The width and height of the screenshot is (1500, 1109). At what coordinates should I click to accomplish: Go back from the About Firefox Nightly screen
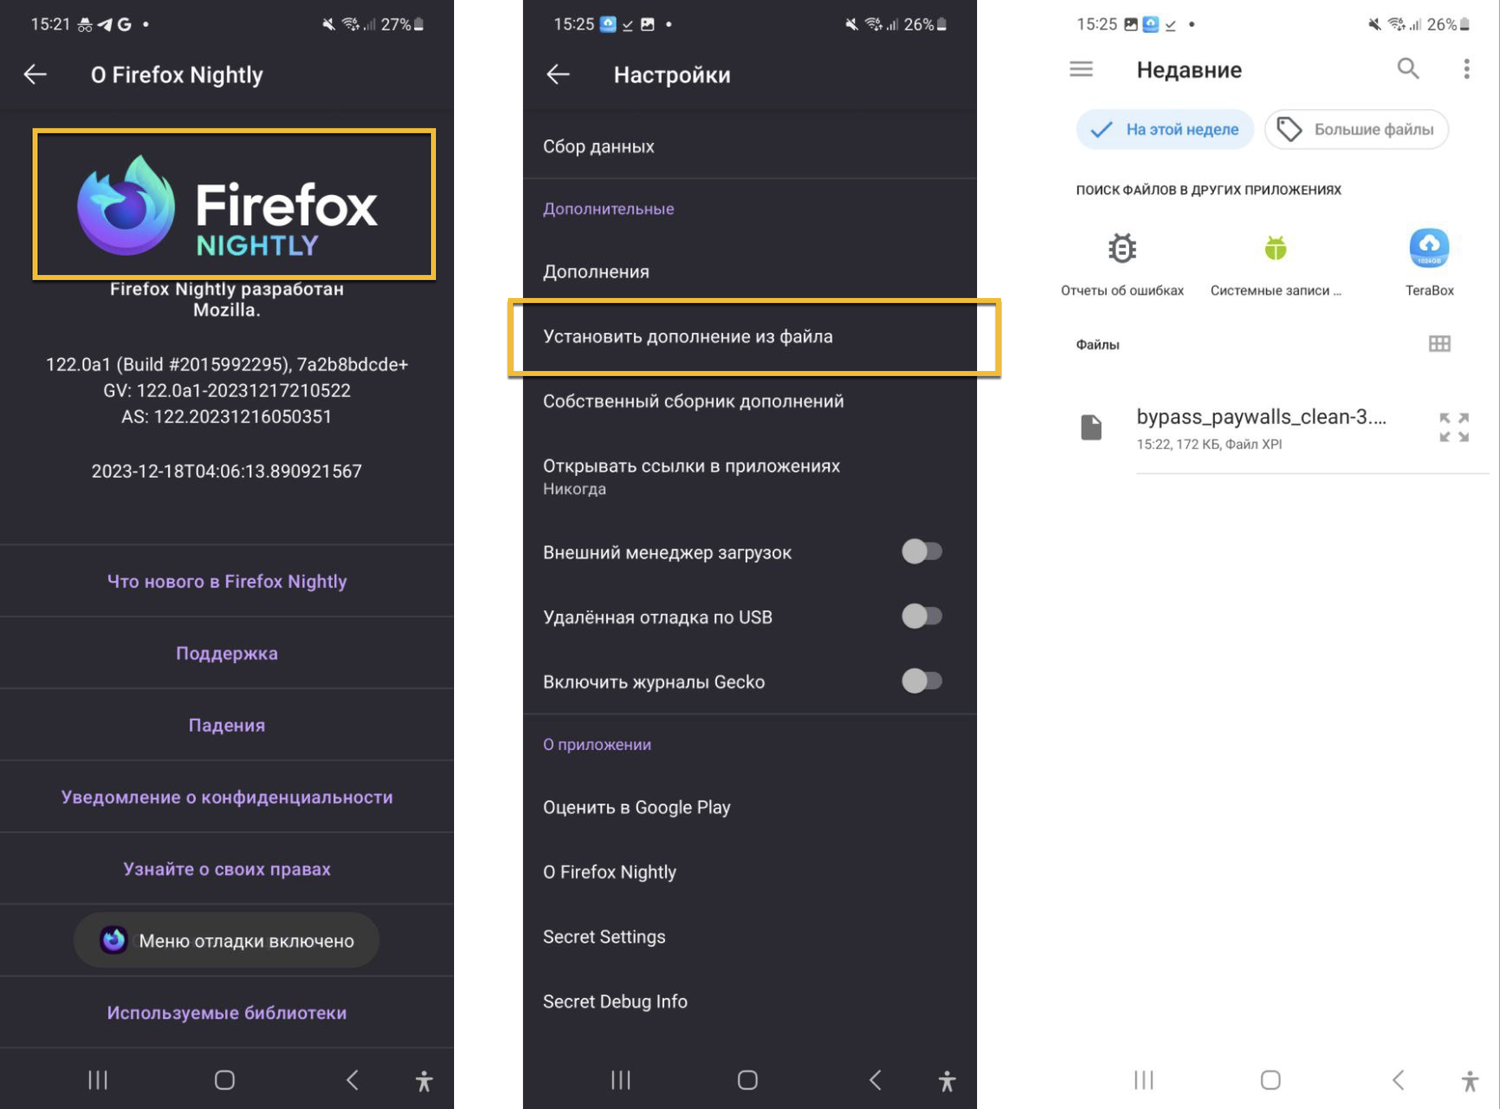tap(36, 75)
